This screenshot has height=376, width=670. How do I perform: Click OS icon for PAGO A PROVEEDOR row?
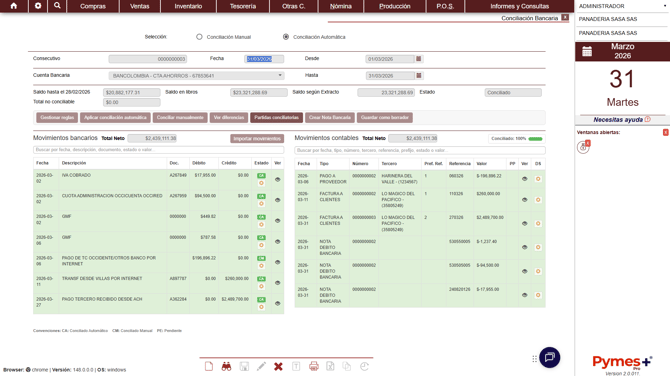coord(538,179)
